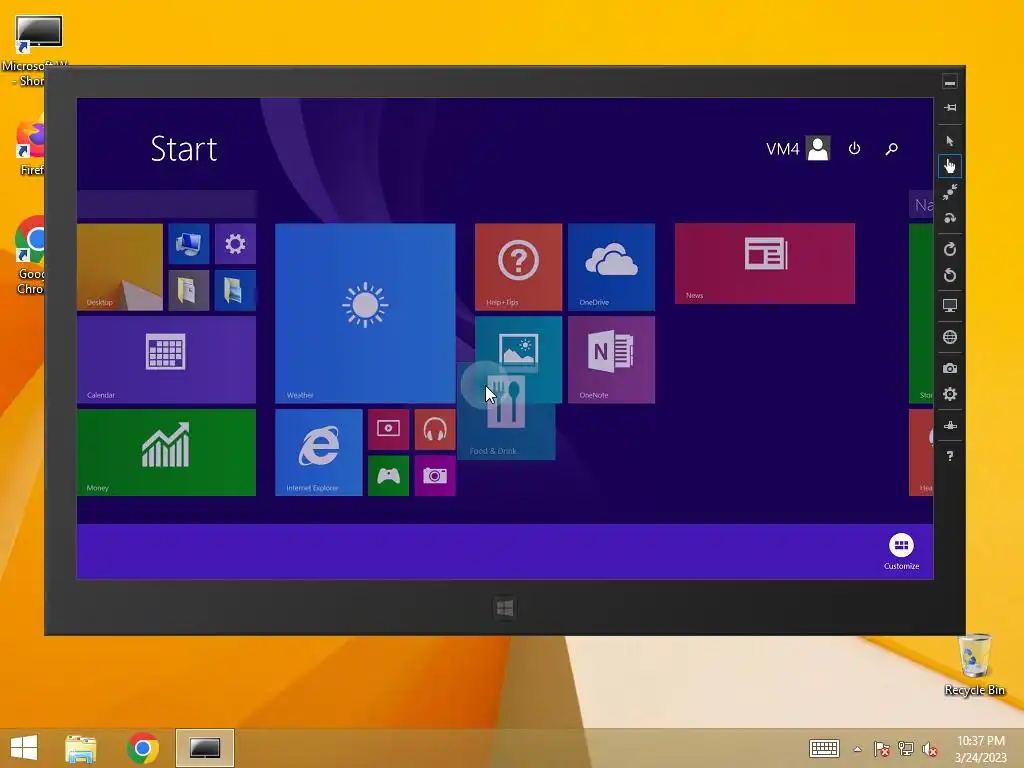Open the Games controller tile
This screenshot has width=1024, height=768.
pos(389,475)
